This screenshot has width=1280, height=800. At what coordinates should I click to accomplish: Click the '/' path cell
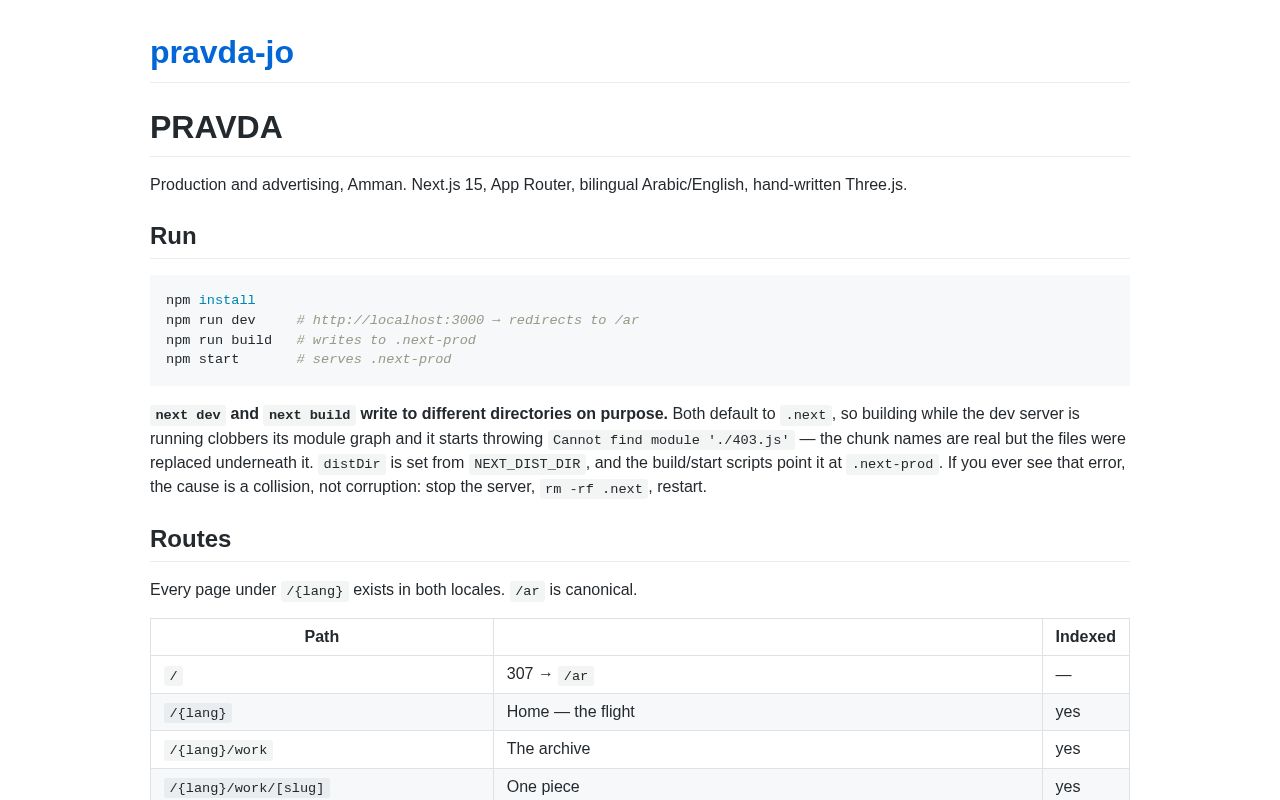click(322, 675)
